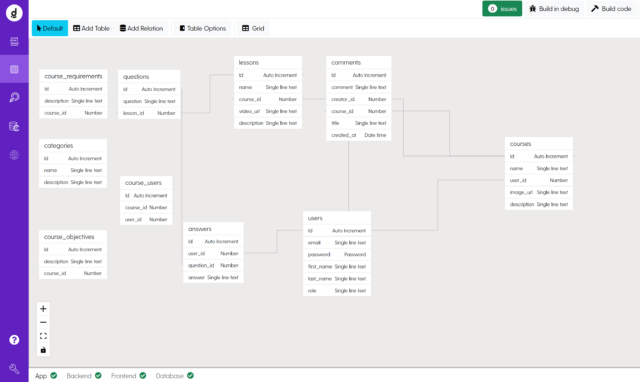Viewport: 640px width, 382px height.
Task: Choose Add Table in toolbar
Action: tap(91, 28)
